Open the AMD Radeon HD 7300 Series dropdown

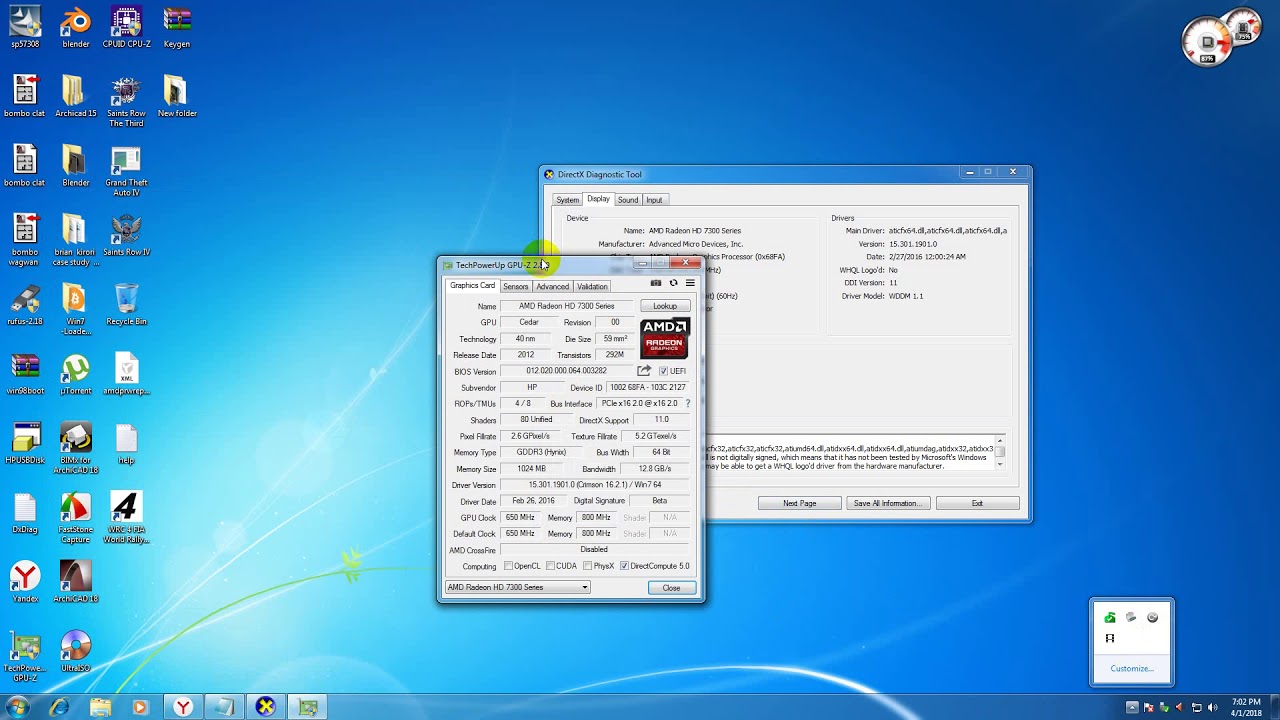coord(518,587)
